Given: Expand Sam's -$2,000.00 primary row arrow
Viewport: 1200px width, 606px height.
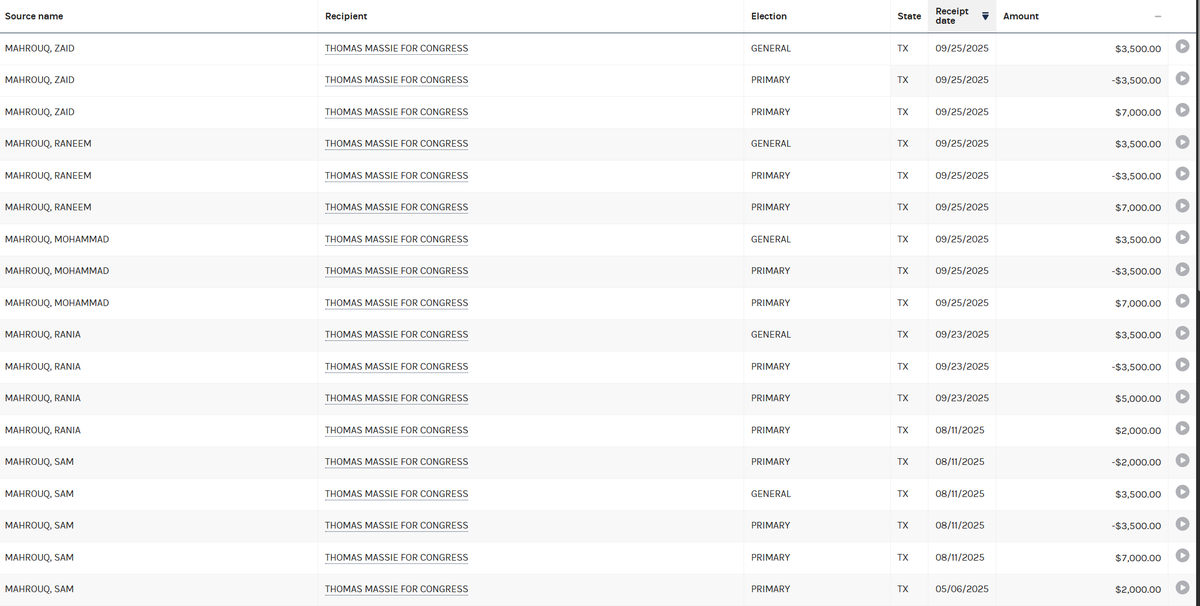Looking at the screenshot, I should click(x=1183, y=460).
